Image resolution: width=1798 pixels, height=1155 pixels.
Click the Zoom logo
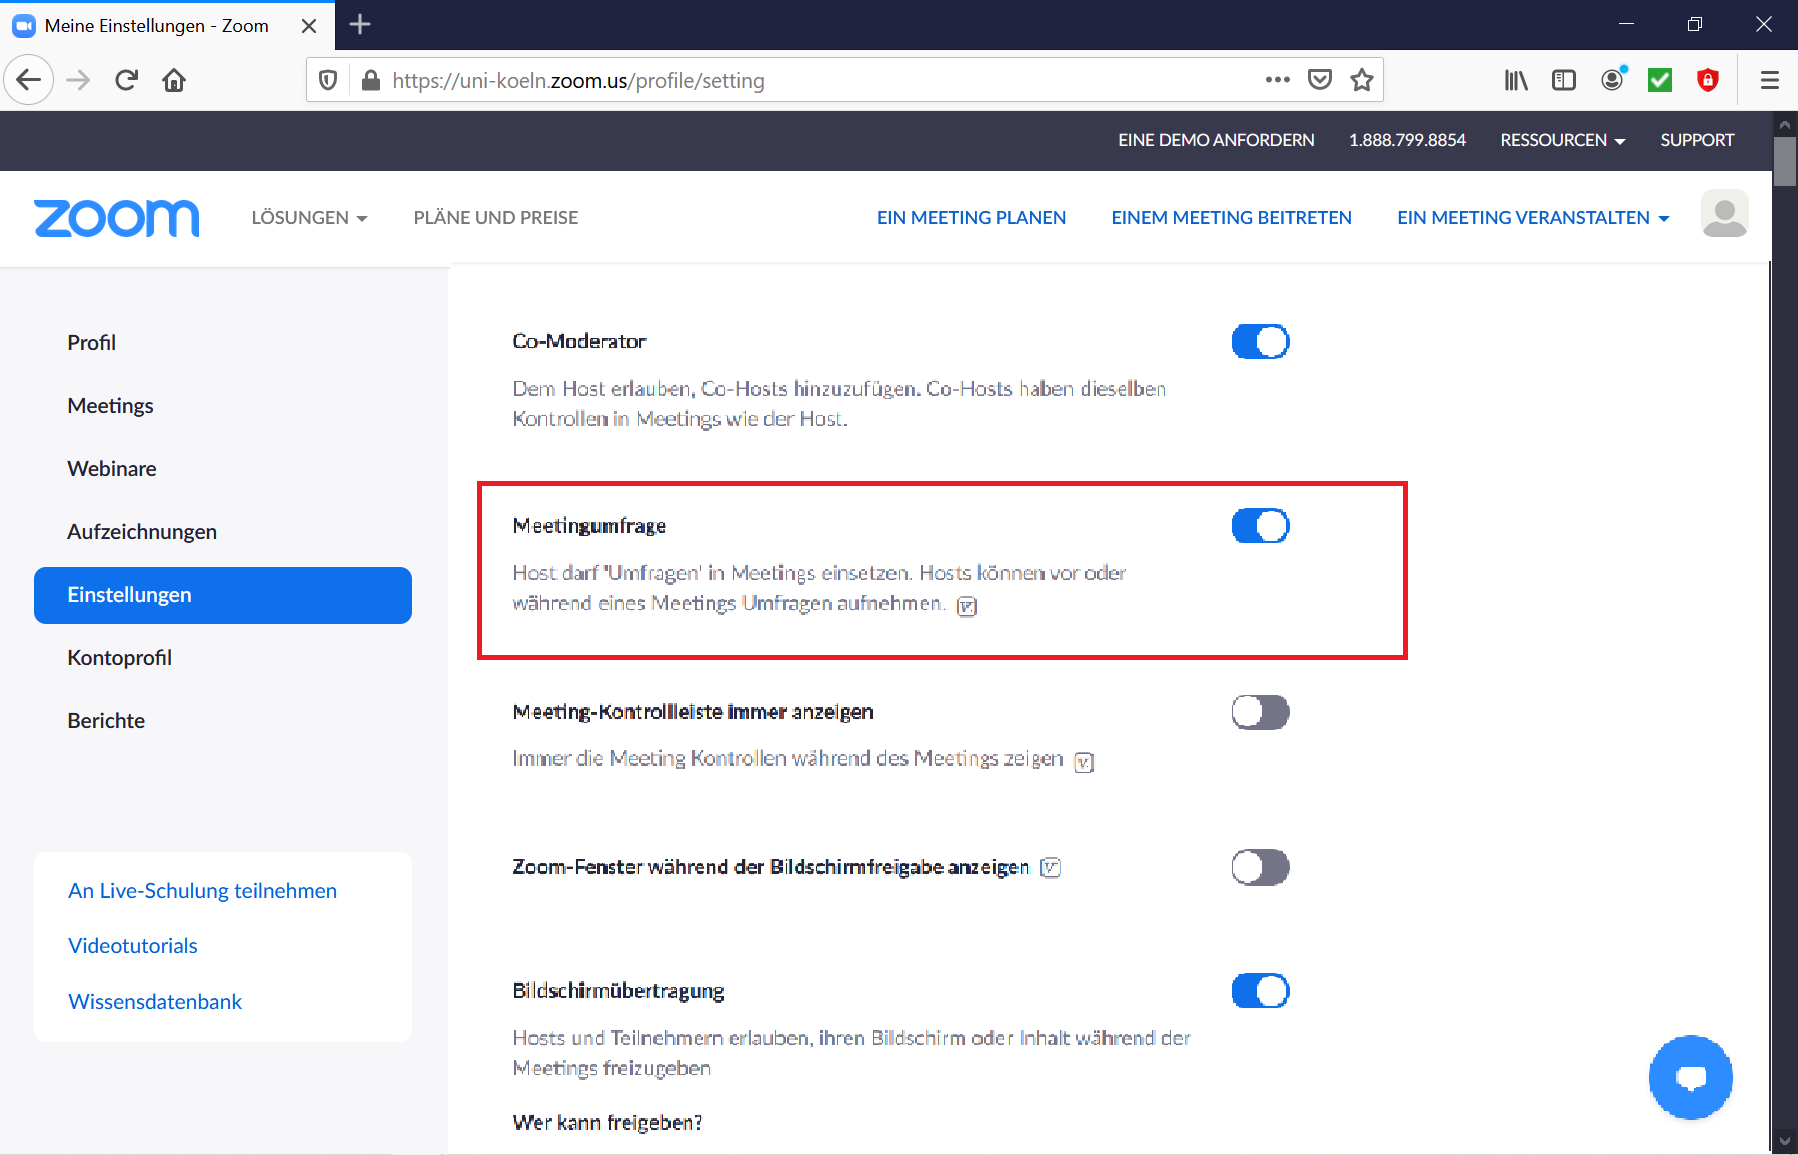[117, 218]
